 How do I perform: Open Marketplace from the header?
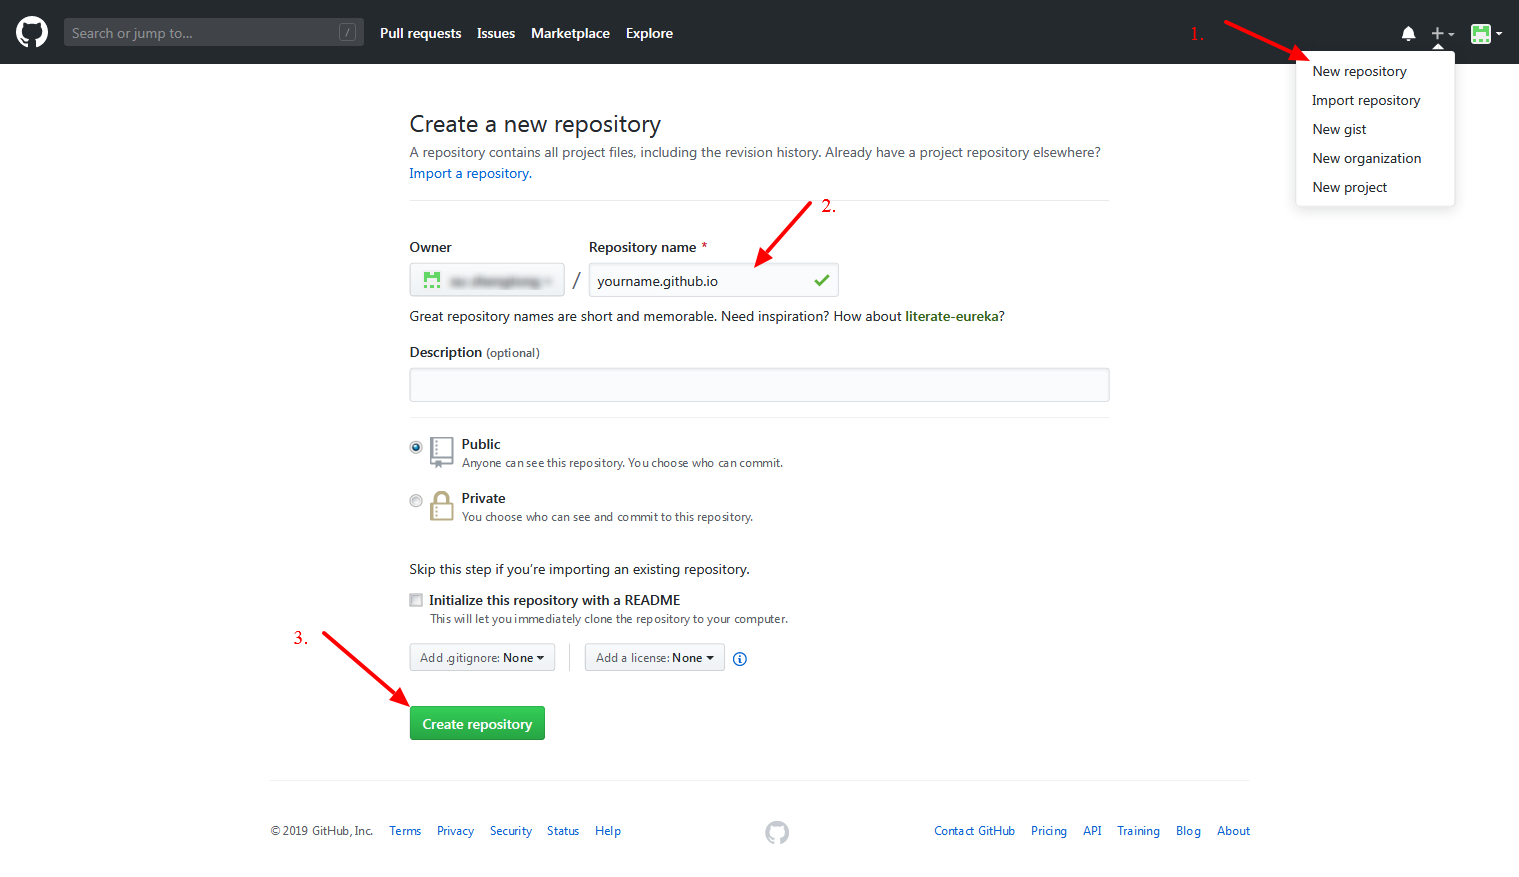click(x=570, y=33)
